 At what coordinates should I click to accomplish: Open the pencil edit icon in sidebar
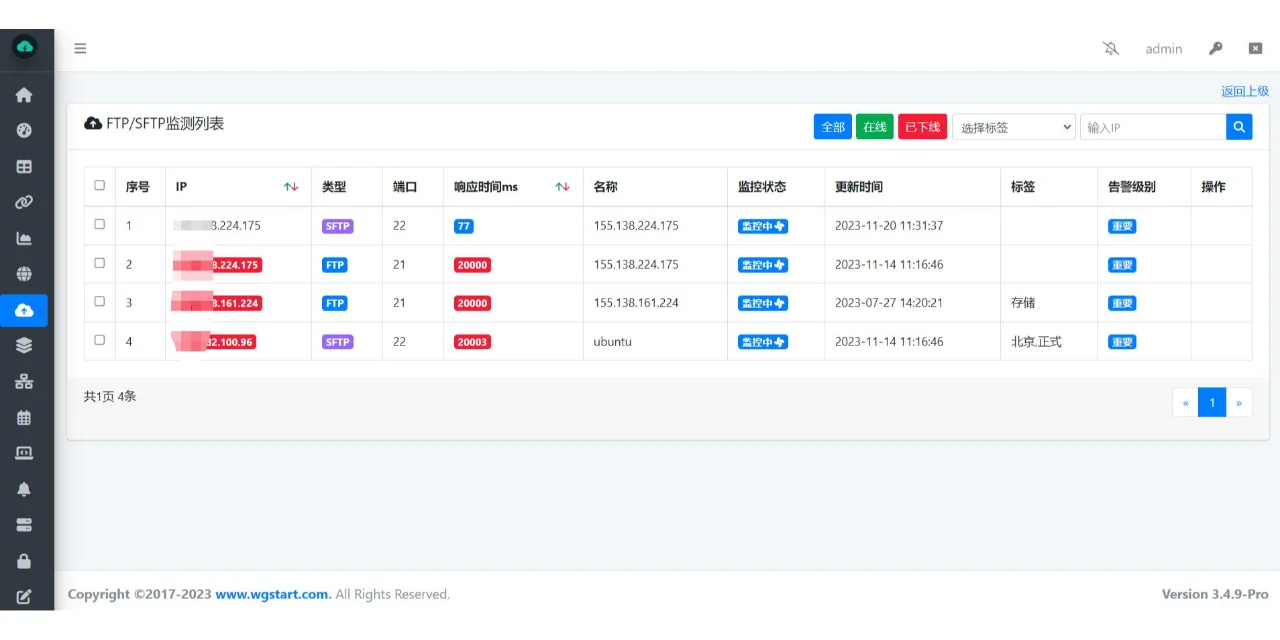pos(24,597)
